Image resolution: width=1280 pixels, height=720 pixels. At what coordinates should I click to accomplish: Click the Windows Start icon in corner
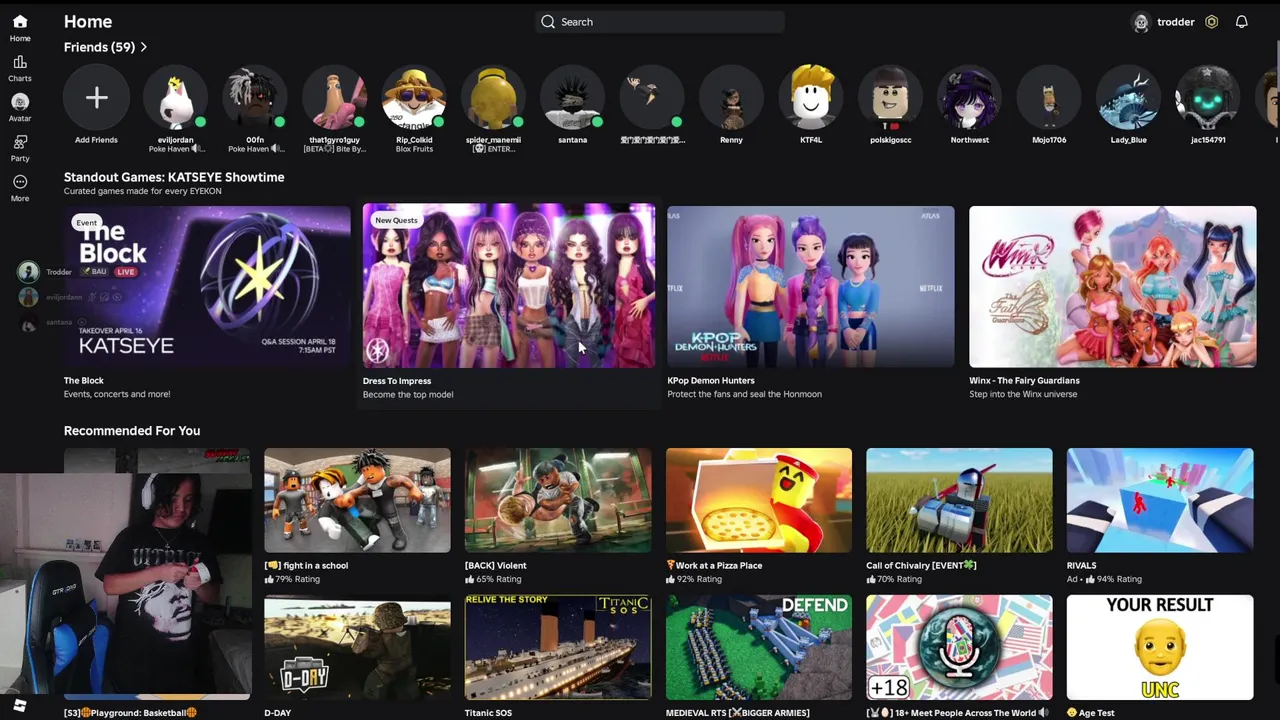coord(19,706)
